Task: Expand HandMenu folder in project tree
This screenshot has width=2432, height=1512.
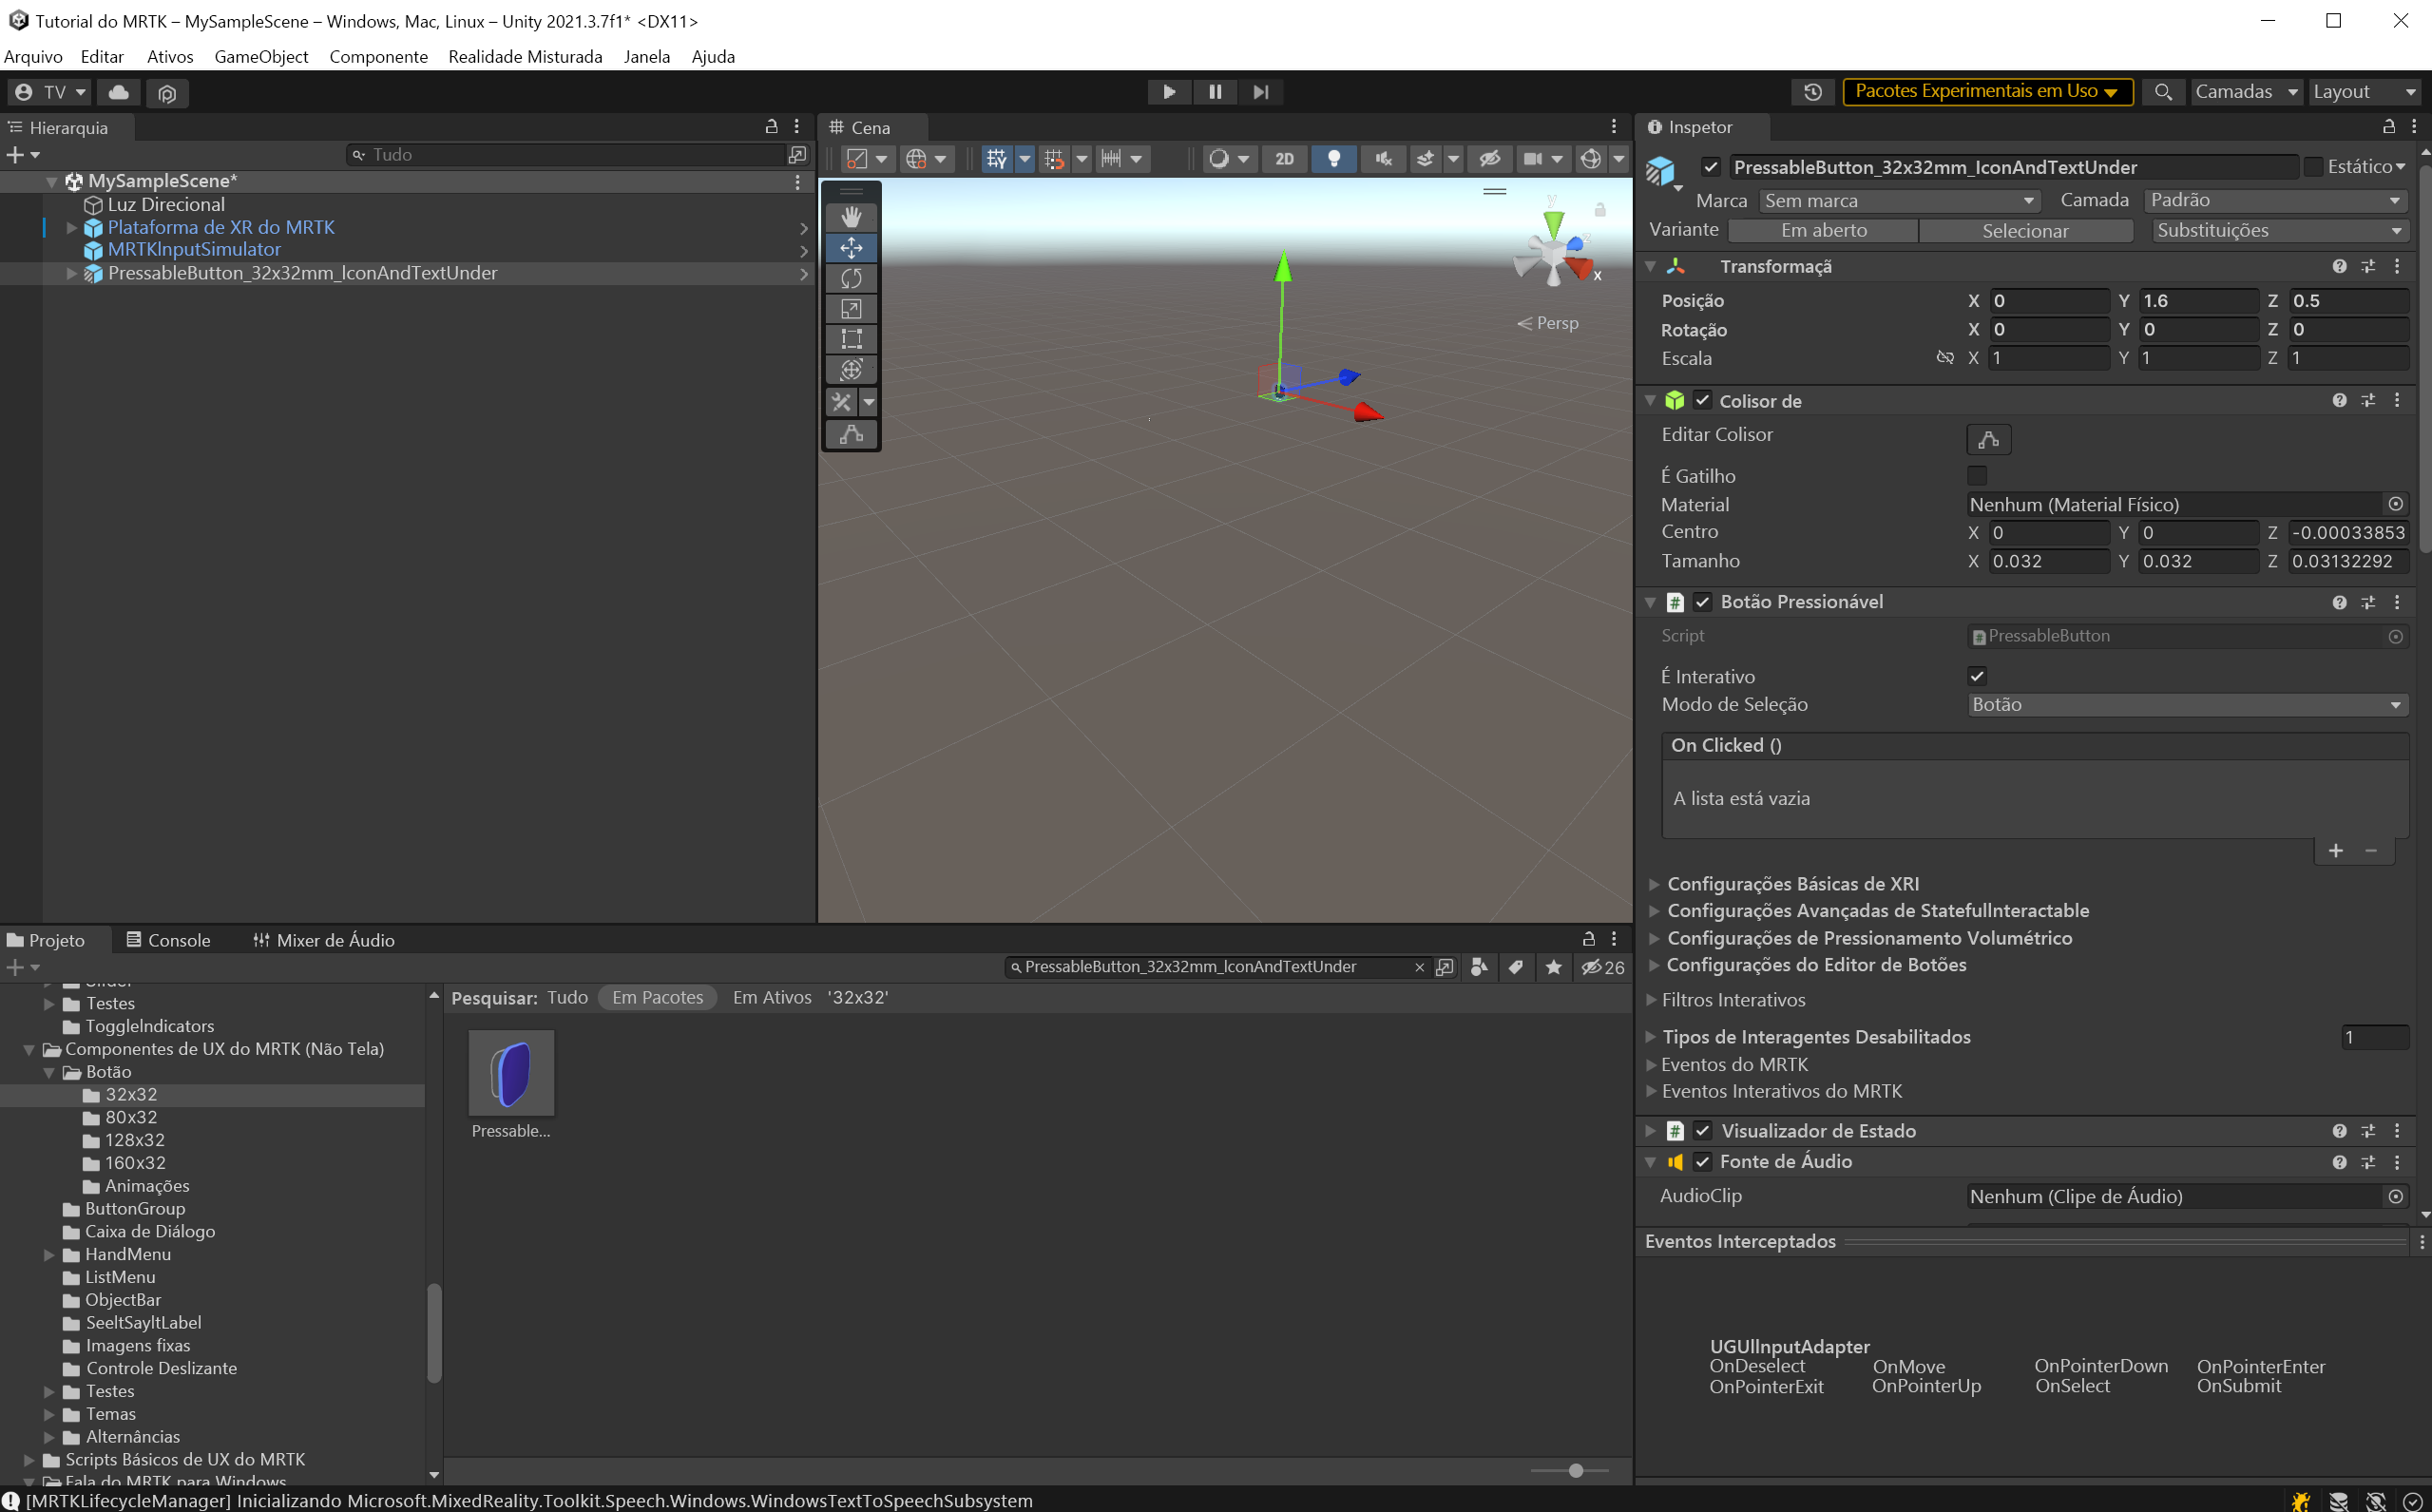Action: click(x=49, y=1254)
